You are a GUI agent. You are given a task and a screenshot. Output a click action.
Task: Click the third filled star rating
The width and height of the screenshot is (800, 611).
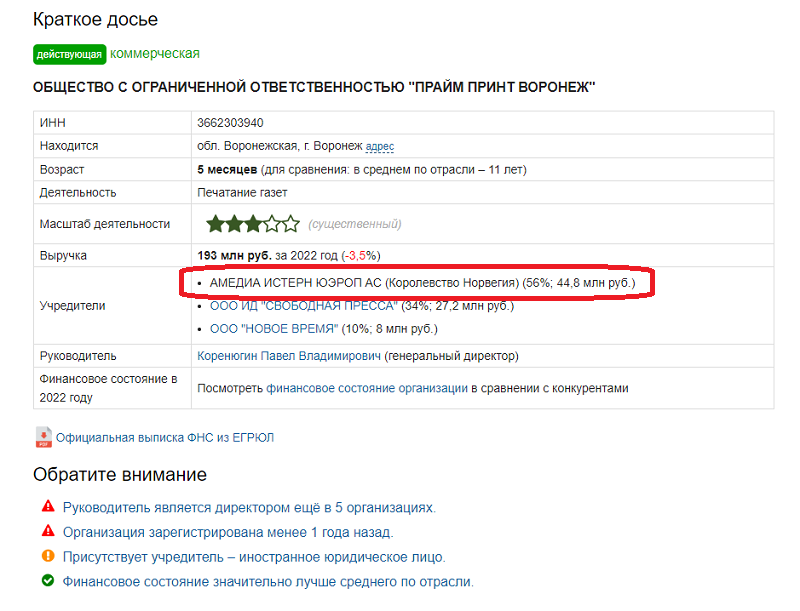point(254,223)
